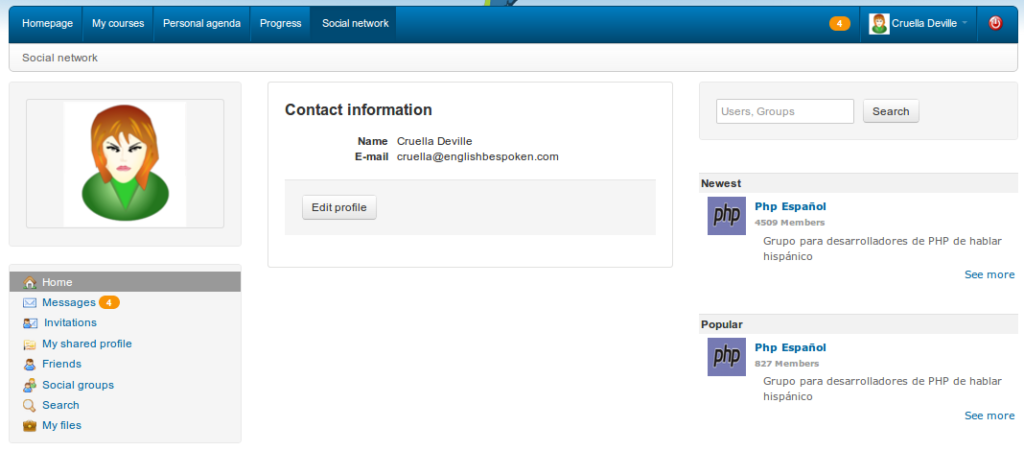
Task: Click the Invitations icon in sidebar
Action: pos(30,323)
